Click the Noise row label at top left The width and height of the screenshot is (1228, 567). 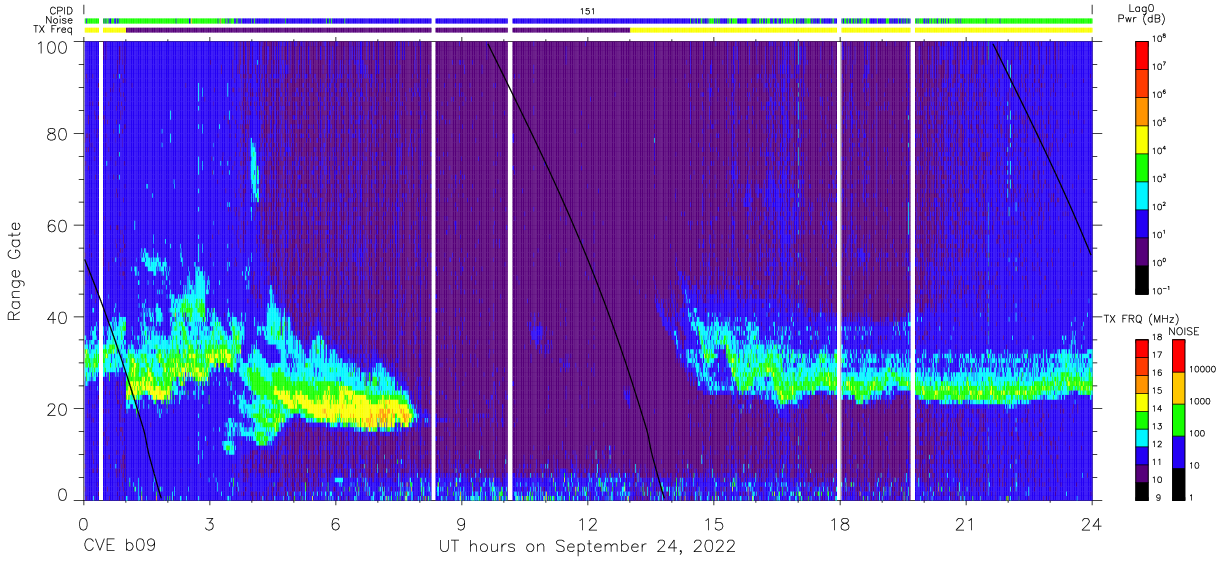pos(59,20)
